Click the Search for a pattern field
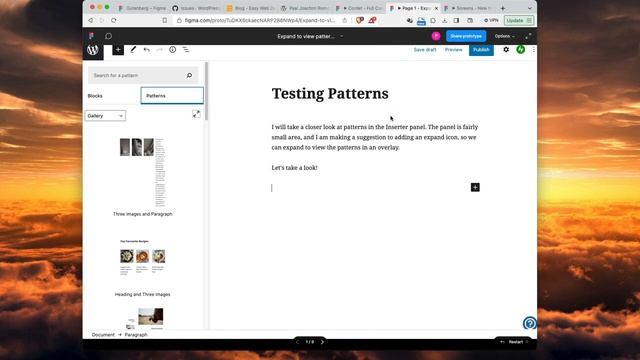640x360 pixels. click(143, 76)
